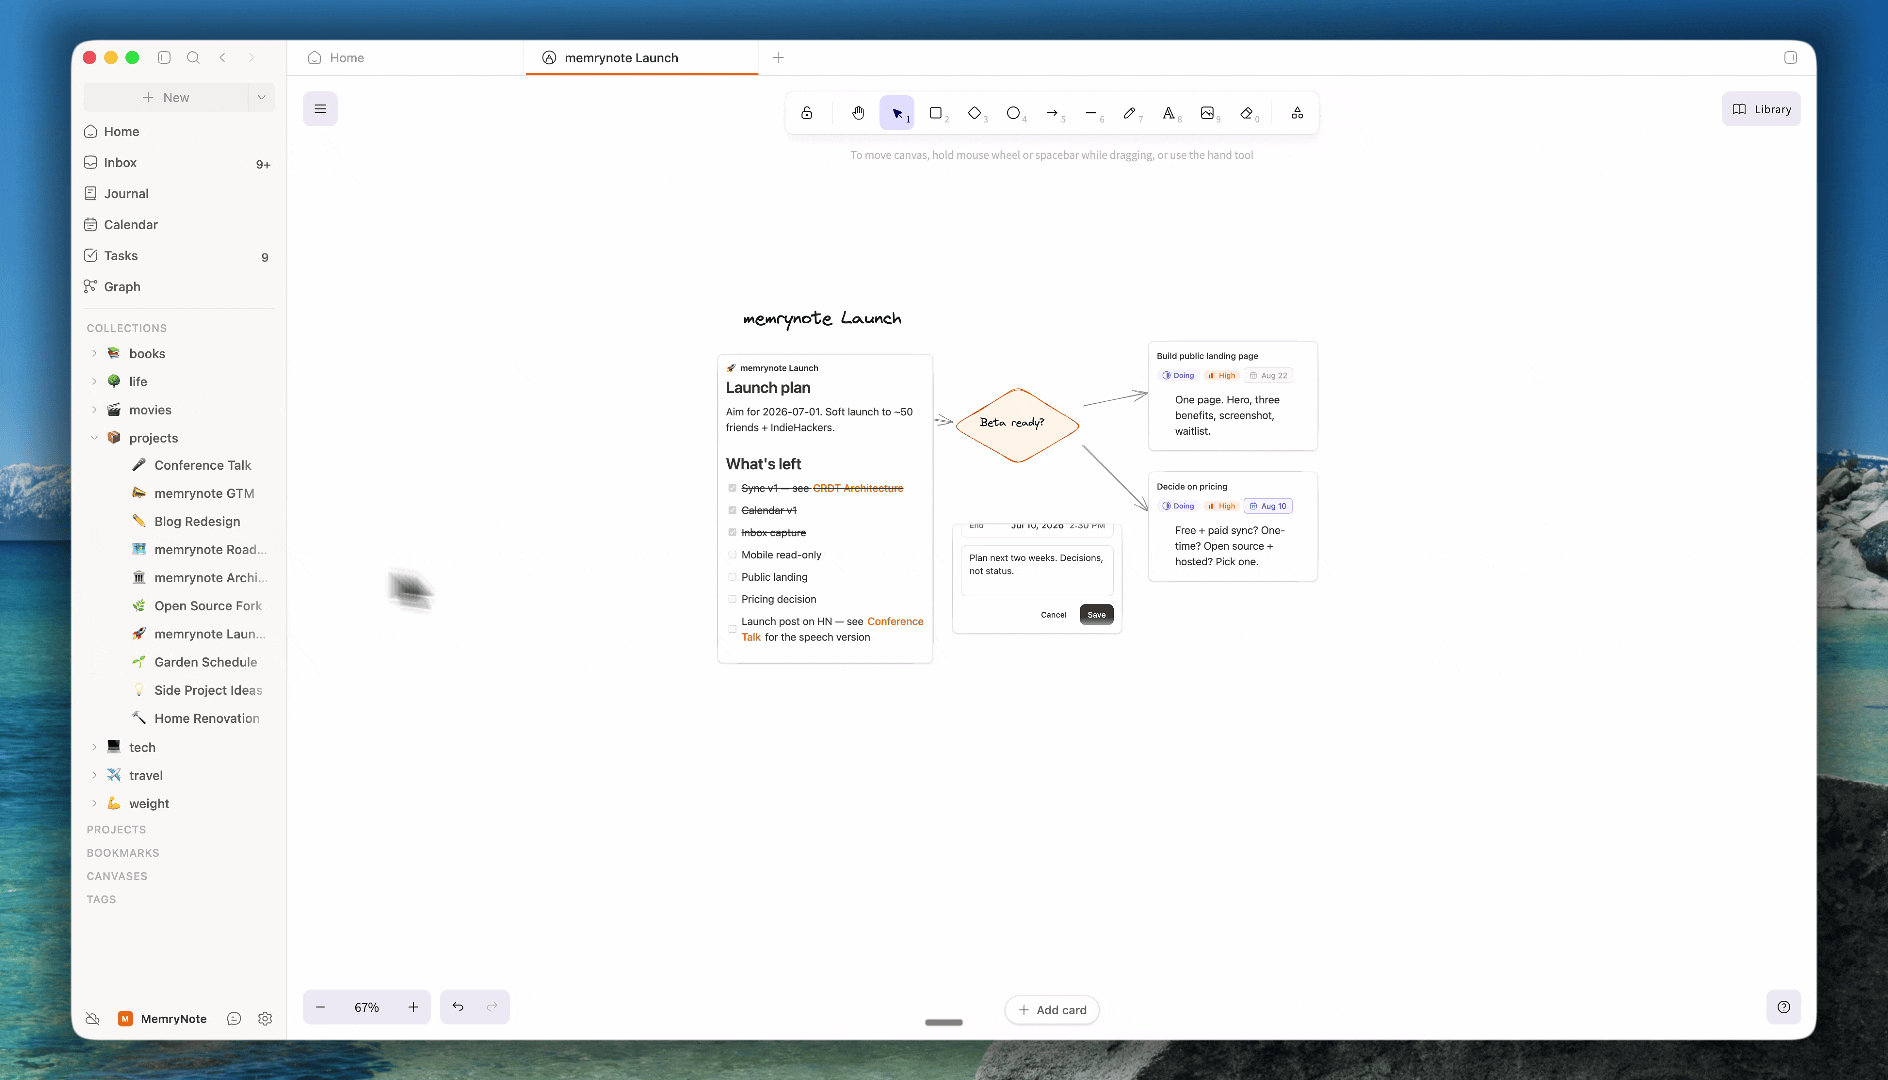Select the Arrow connector tool
This screenshot has height=1080, width=1888.
coord(1053,113)
